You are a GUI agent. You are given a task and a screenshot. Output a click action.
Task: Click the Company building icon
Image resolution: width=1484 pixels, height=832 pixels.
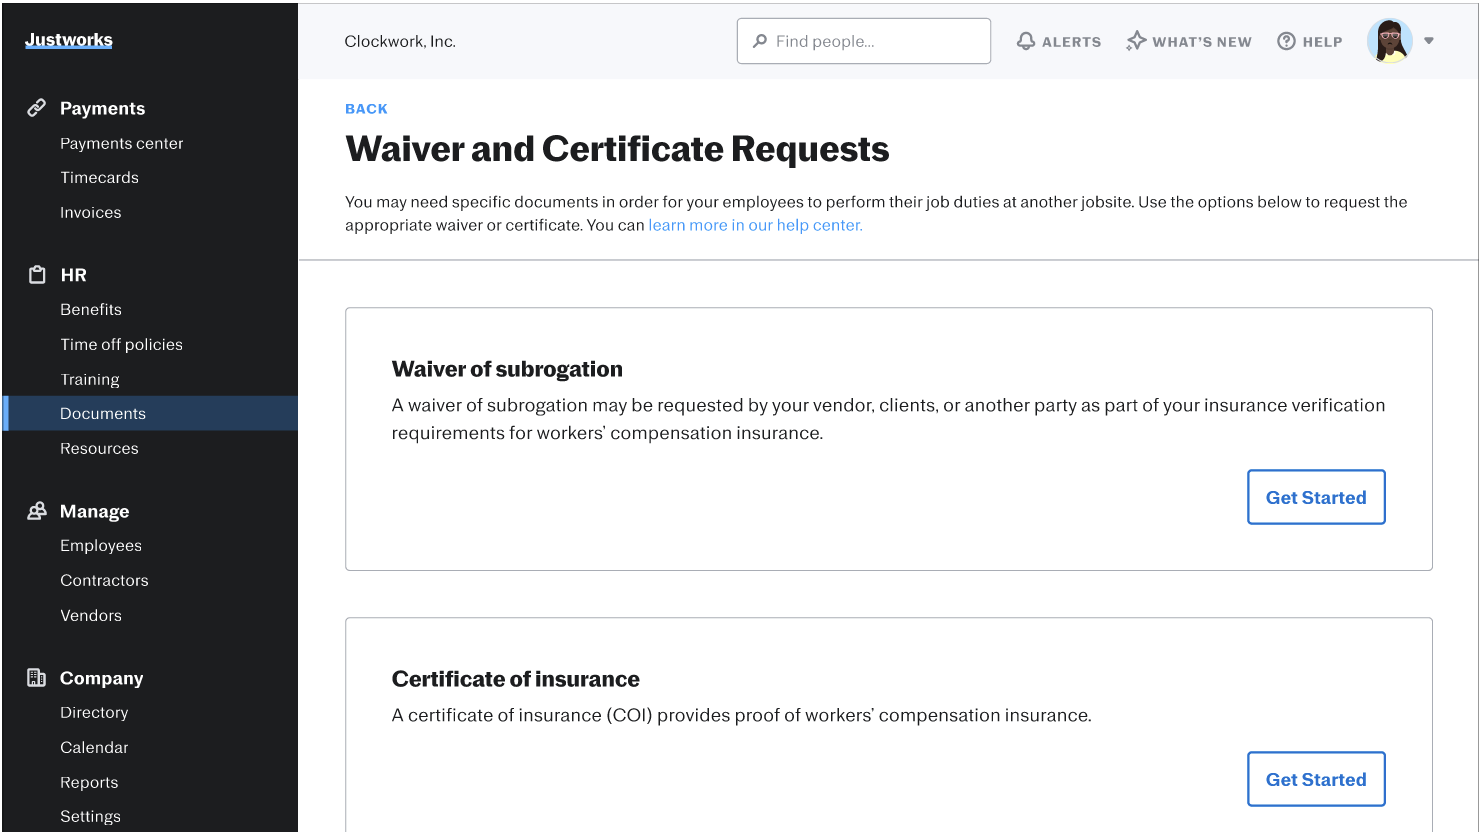[x=37, y=678]
